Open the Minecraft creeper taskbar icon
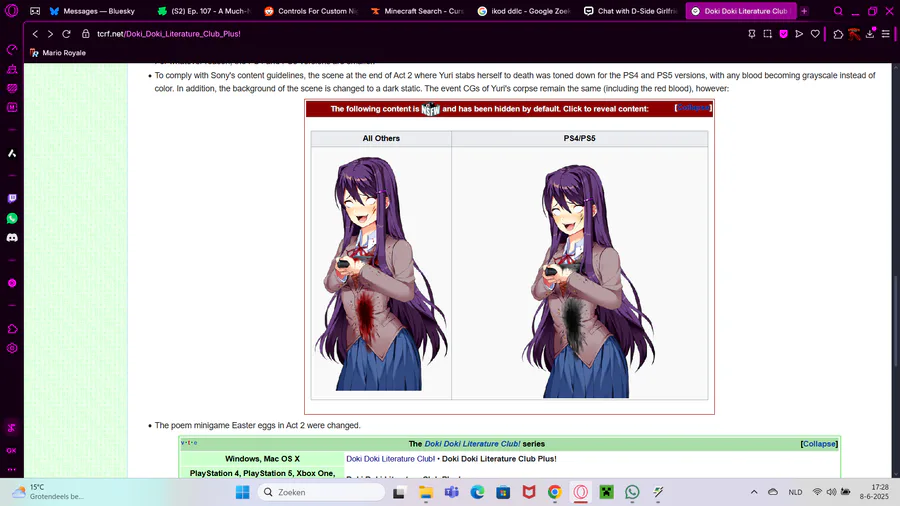 pos(606,492)
